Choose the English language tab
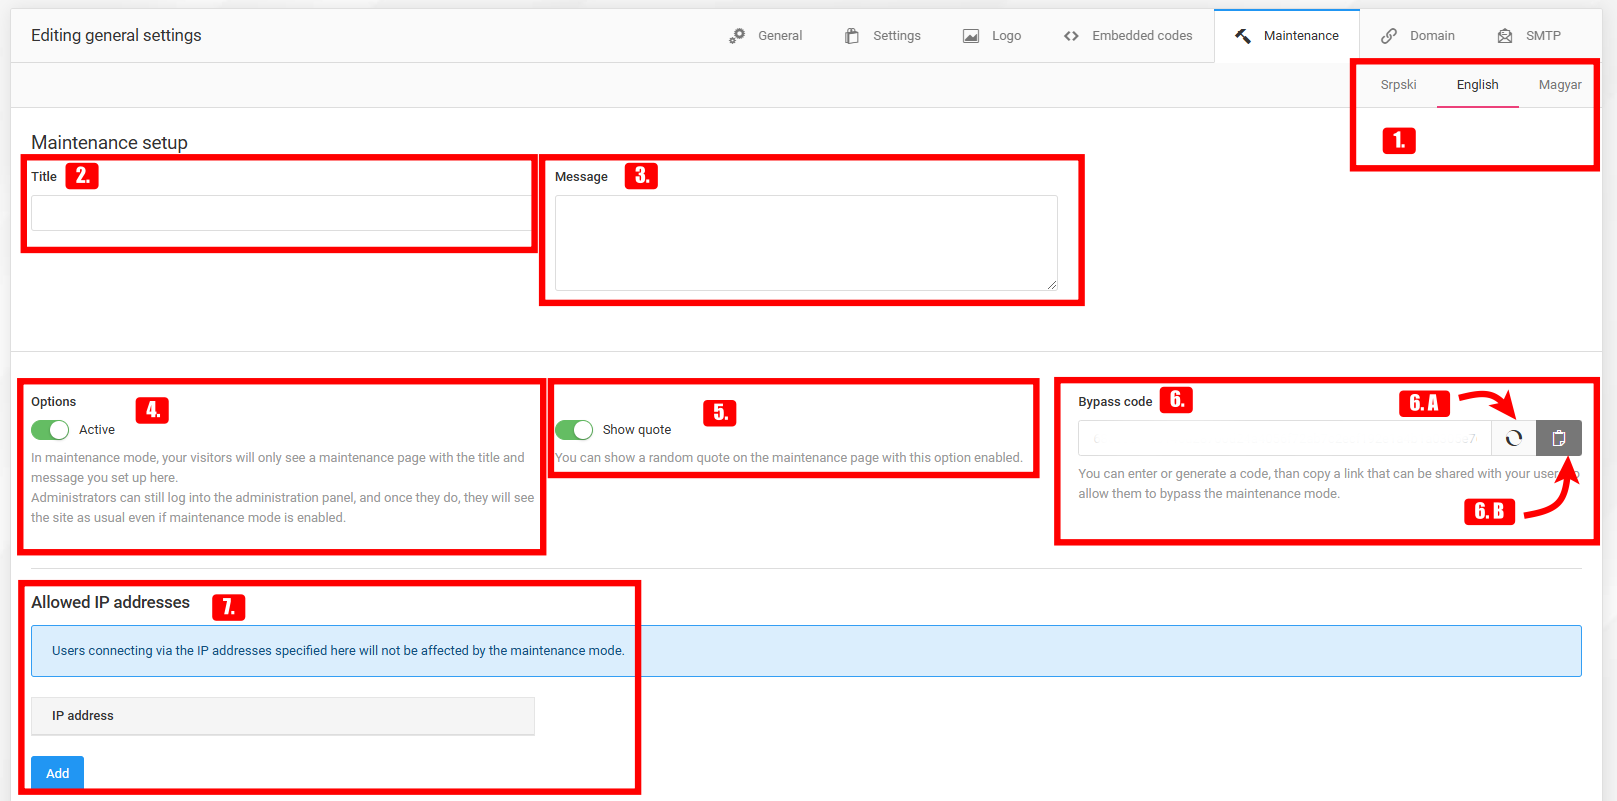 click(1477, 85)
